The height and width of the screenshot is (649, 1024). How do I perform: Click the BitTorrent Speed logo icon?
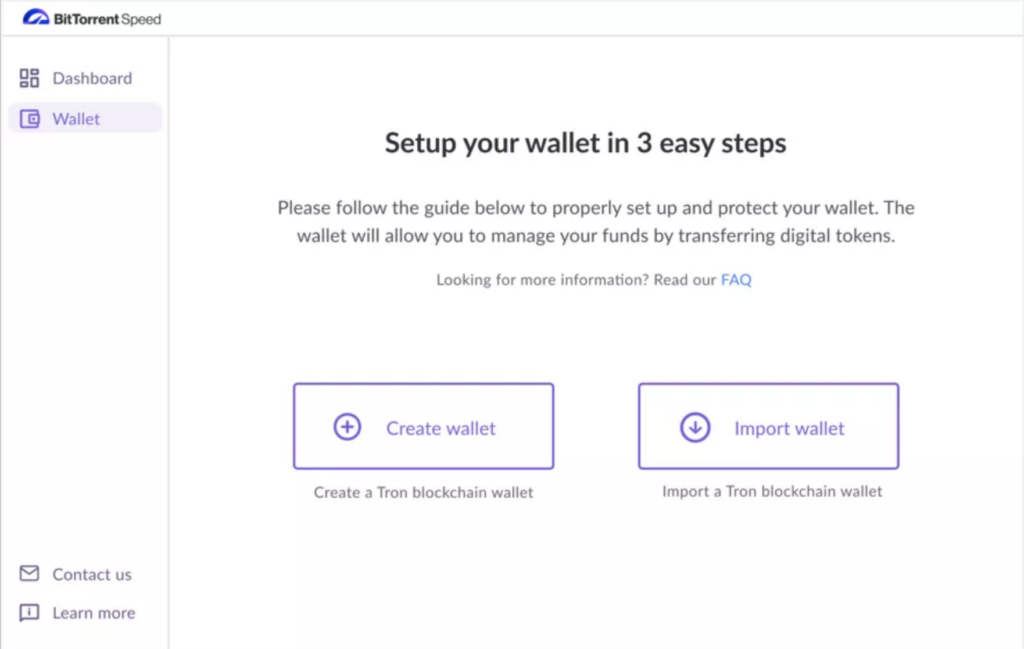(x=36, y=18)
